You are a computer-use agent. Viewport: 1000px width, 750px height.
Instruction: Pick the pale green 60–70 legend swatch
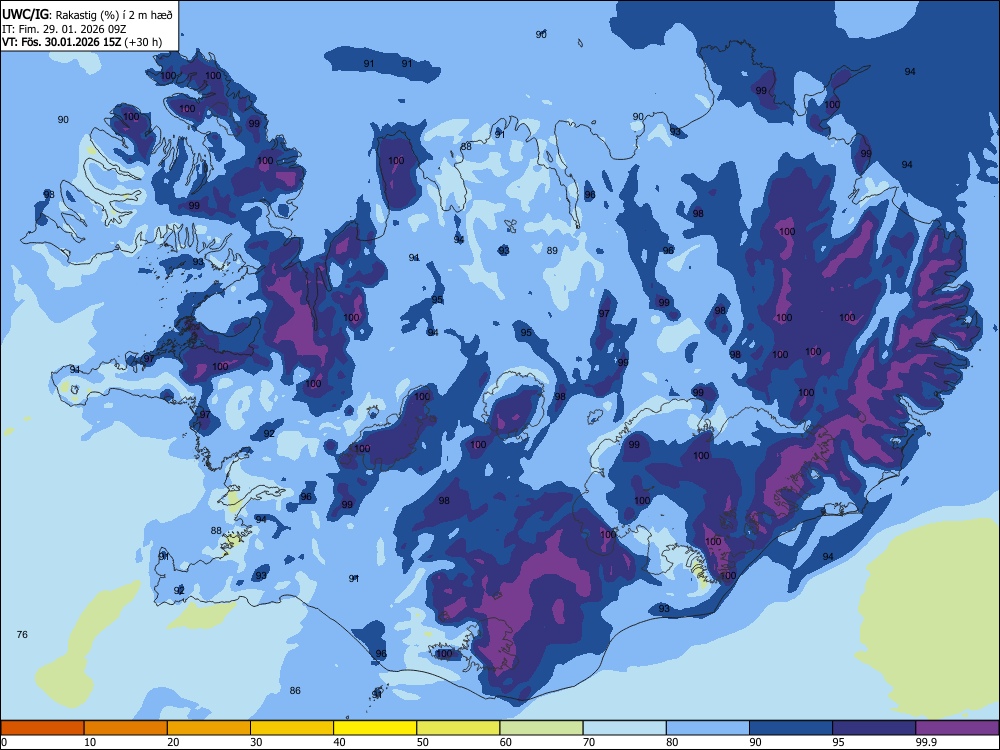pyautogui.click(x=541, y=728)
